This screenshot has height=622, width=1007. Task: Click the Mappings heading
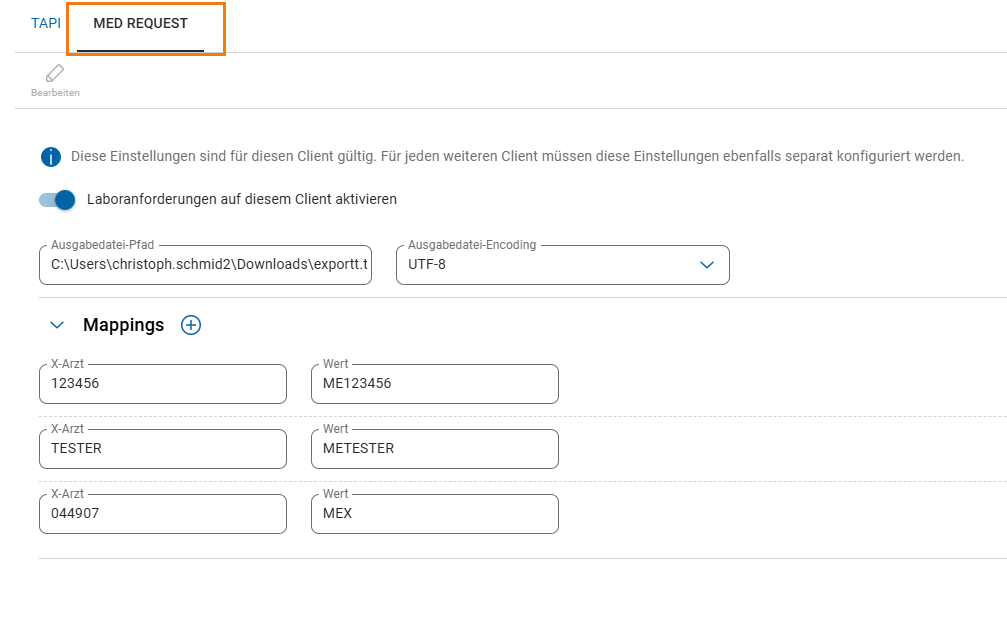point(123,325)
